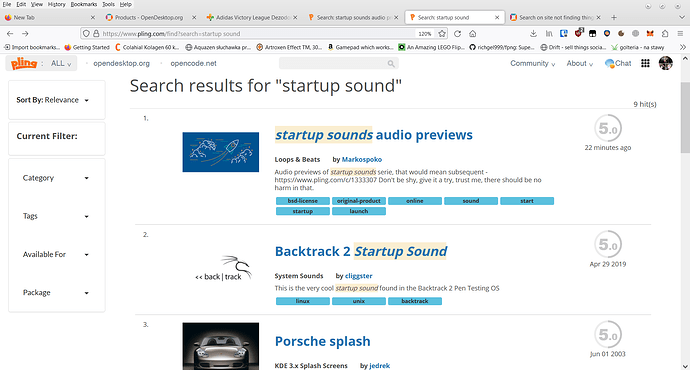
Task: Open the Firefox hamburger menu
Action: tap(680, 33)
